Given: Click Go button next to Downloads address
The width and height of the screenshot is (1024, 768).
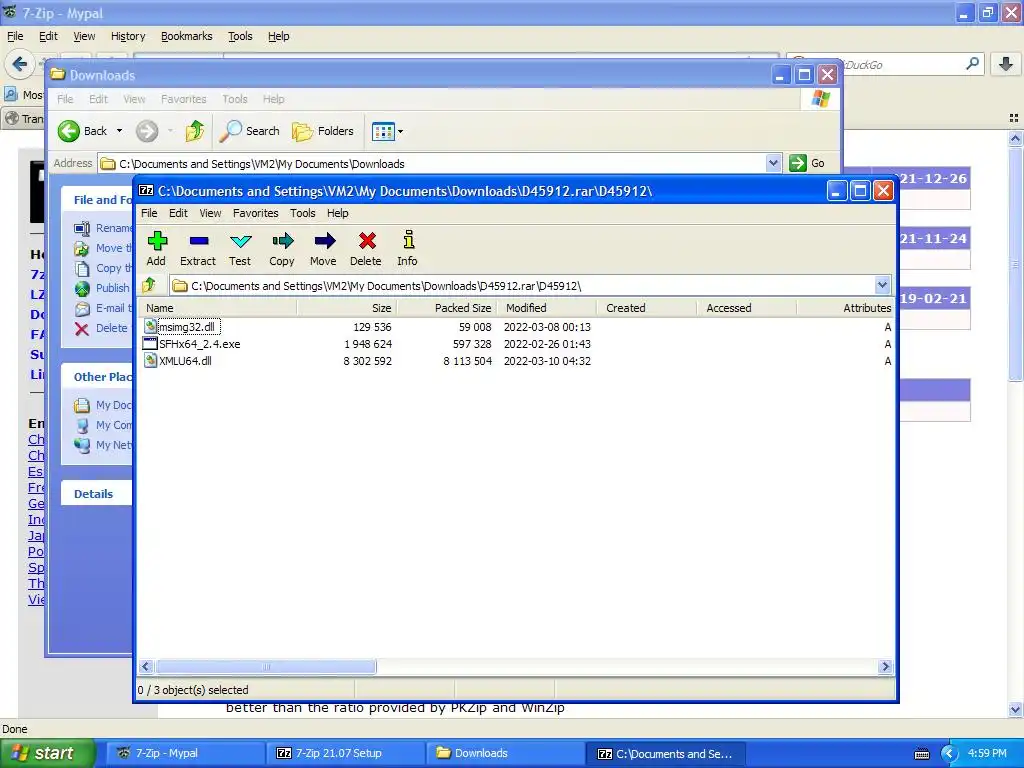Looking at the screenshot, I should [807, 163].
